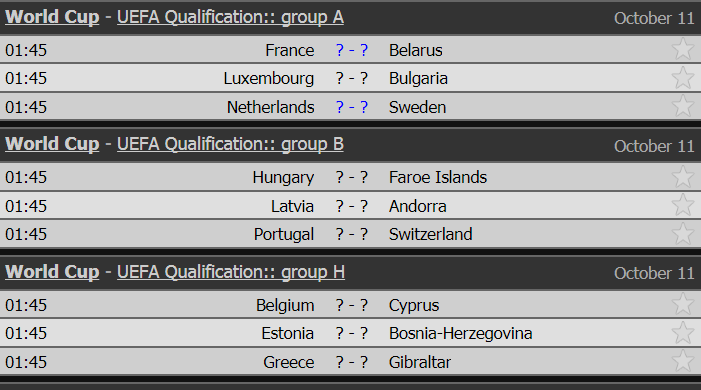Star the France vs Belarus match
Image resolution: width=701 pixels, height=390 pixels.
pyautogui.click(x=683, y=49)
